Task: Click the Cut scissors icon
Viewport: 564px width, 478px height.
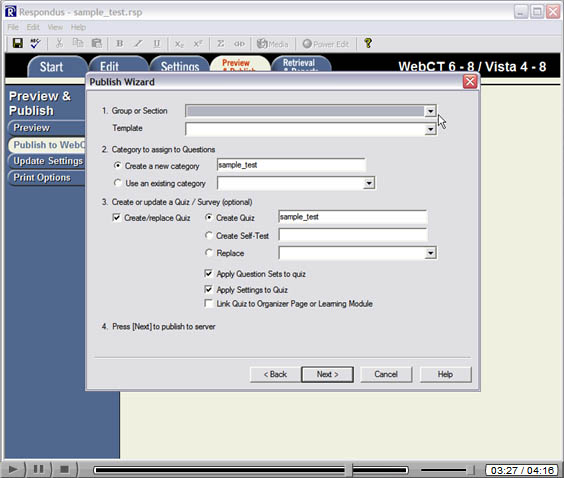Action: coord(59,44)
